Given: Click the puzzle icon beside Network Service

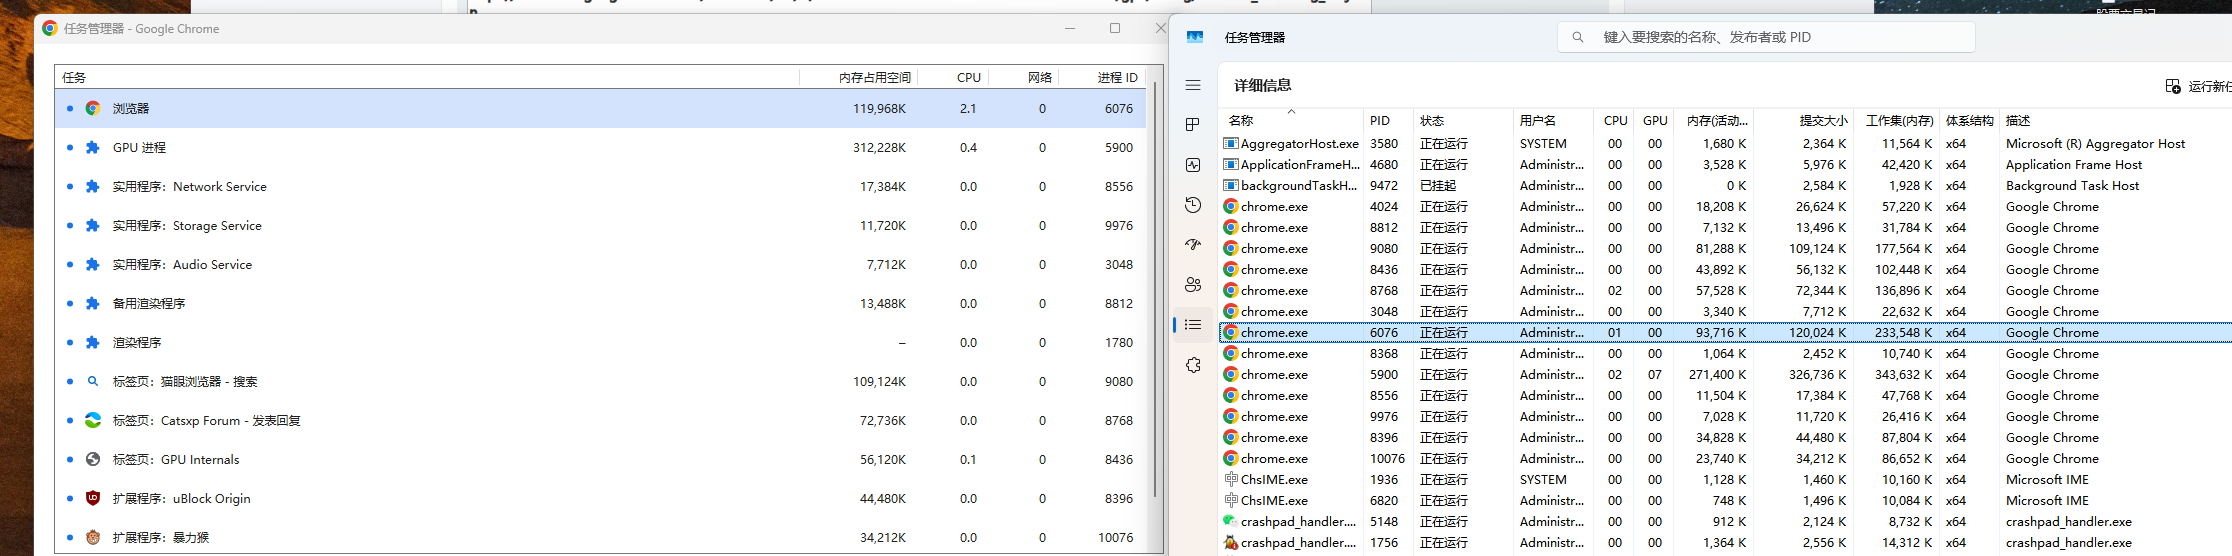Looking at the screenshot, I should [x=93, y=186].
